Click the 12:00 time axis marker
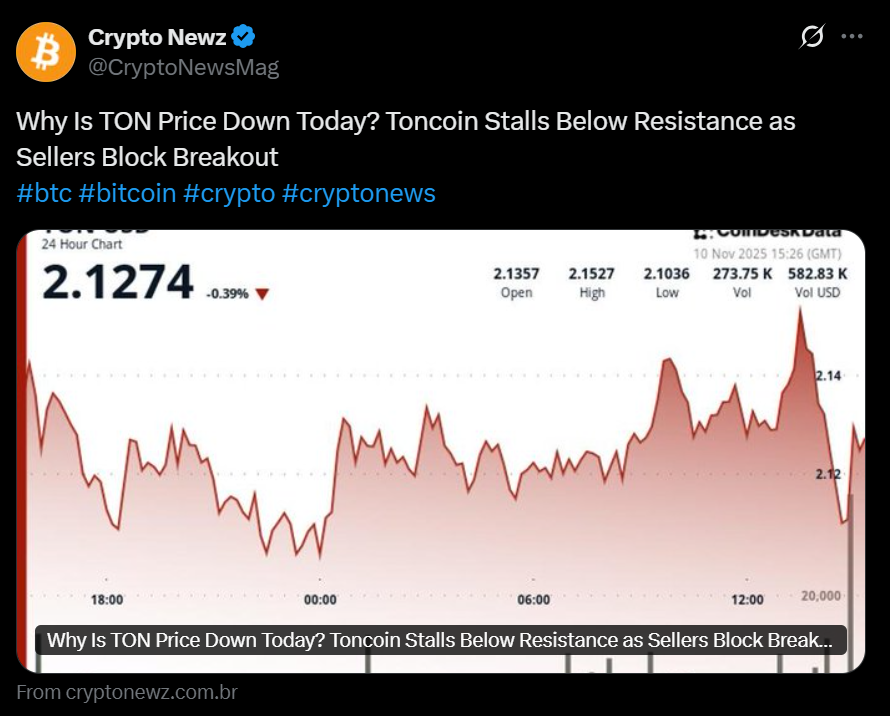890x716 pixels. click(x=747, y=600)
